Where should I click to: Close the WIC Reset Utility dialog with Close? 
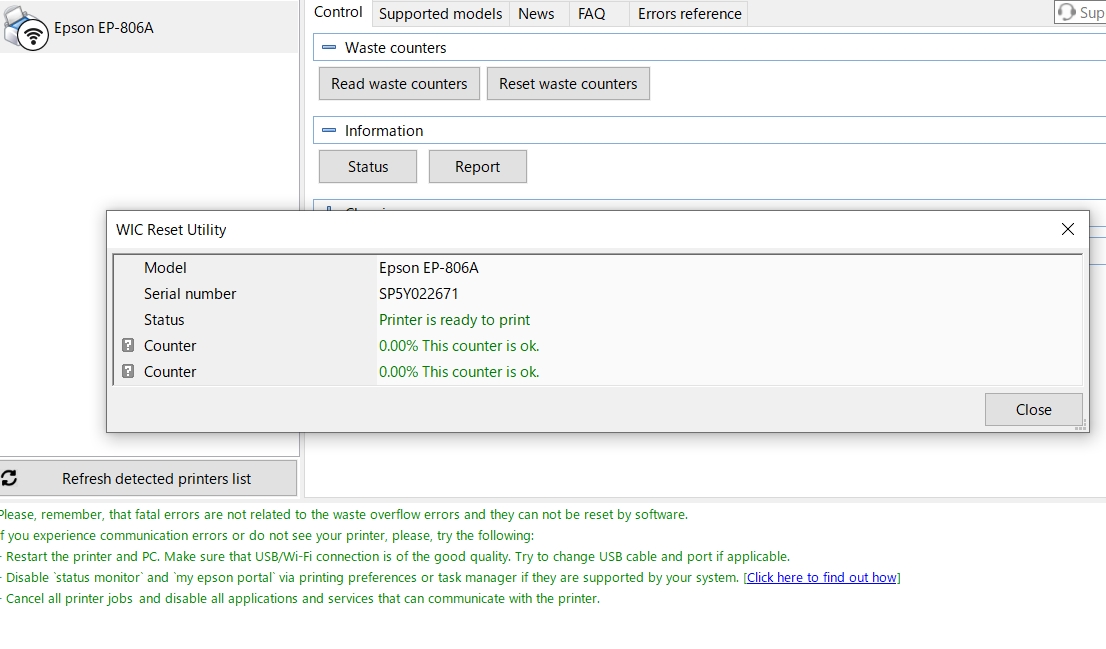tap(1033, 410)
